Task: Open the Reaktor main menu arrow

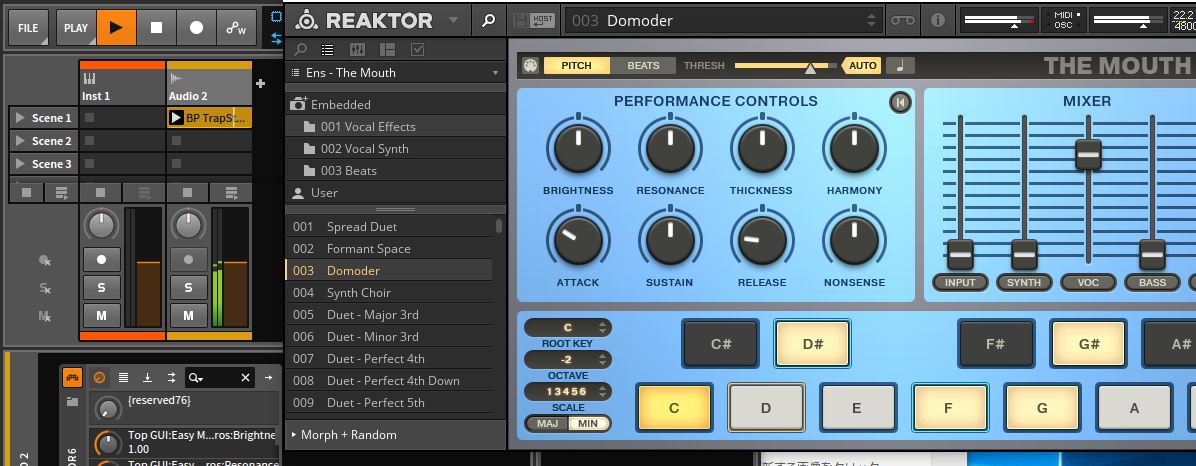Action: point(454,21)
